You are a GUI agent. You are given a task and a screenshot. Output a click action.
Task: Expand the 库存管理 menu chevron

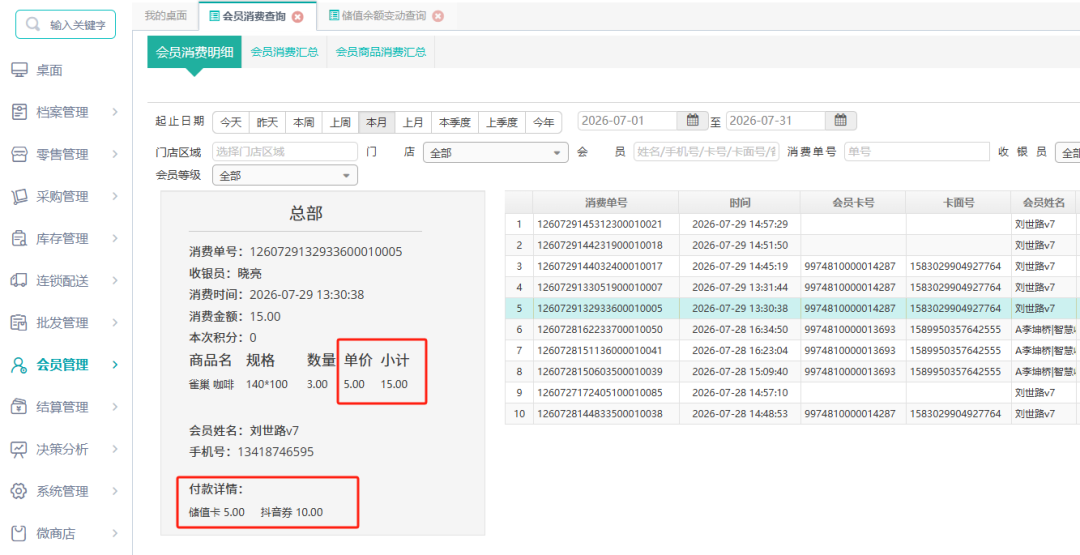(x=115, y=238)
